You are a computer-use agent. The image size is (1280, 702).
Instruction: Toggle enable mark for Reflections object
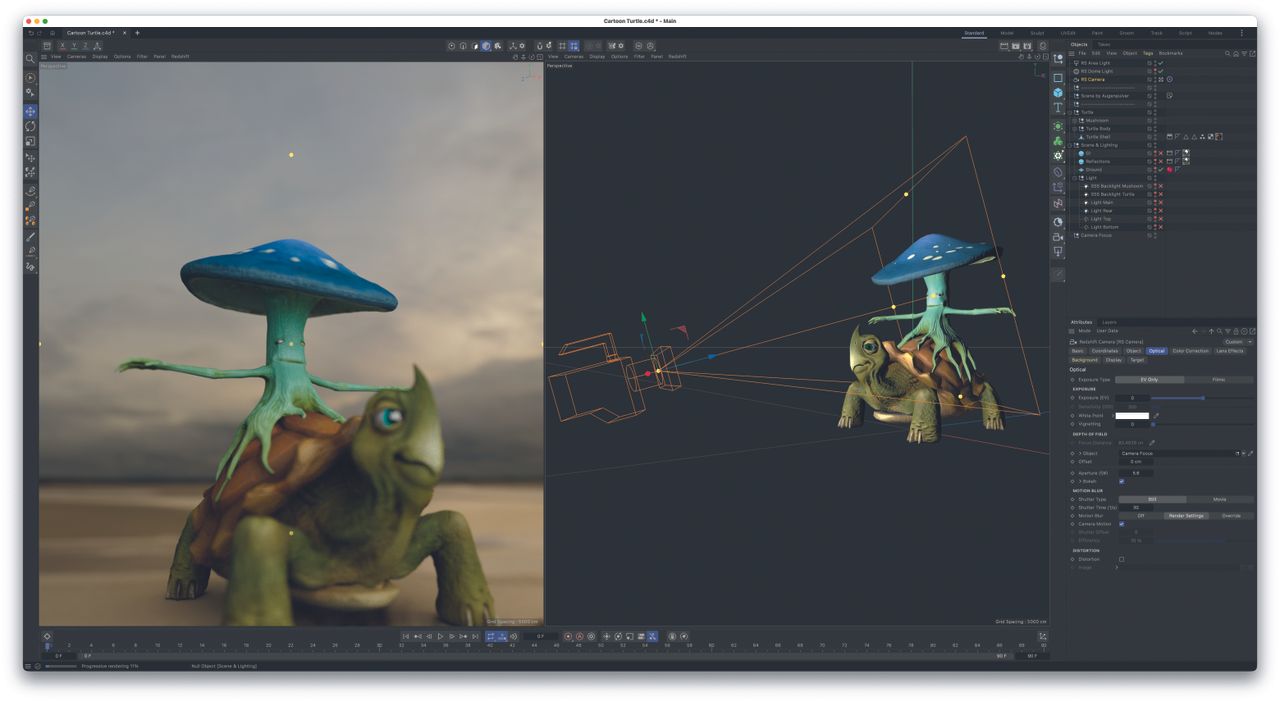pos(1160,161)
